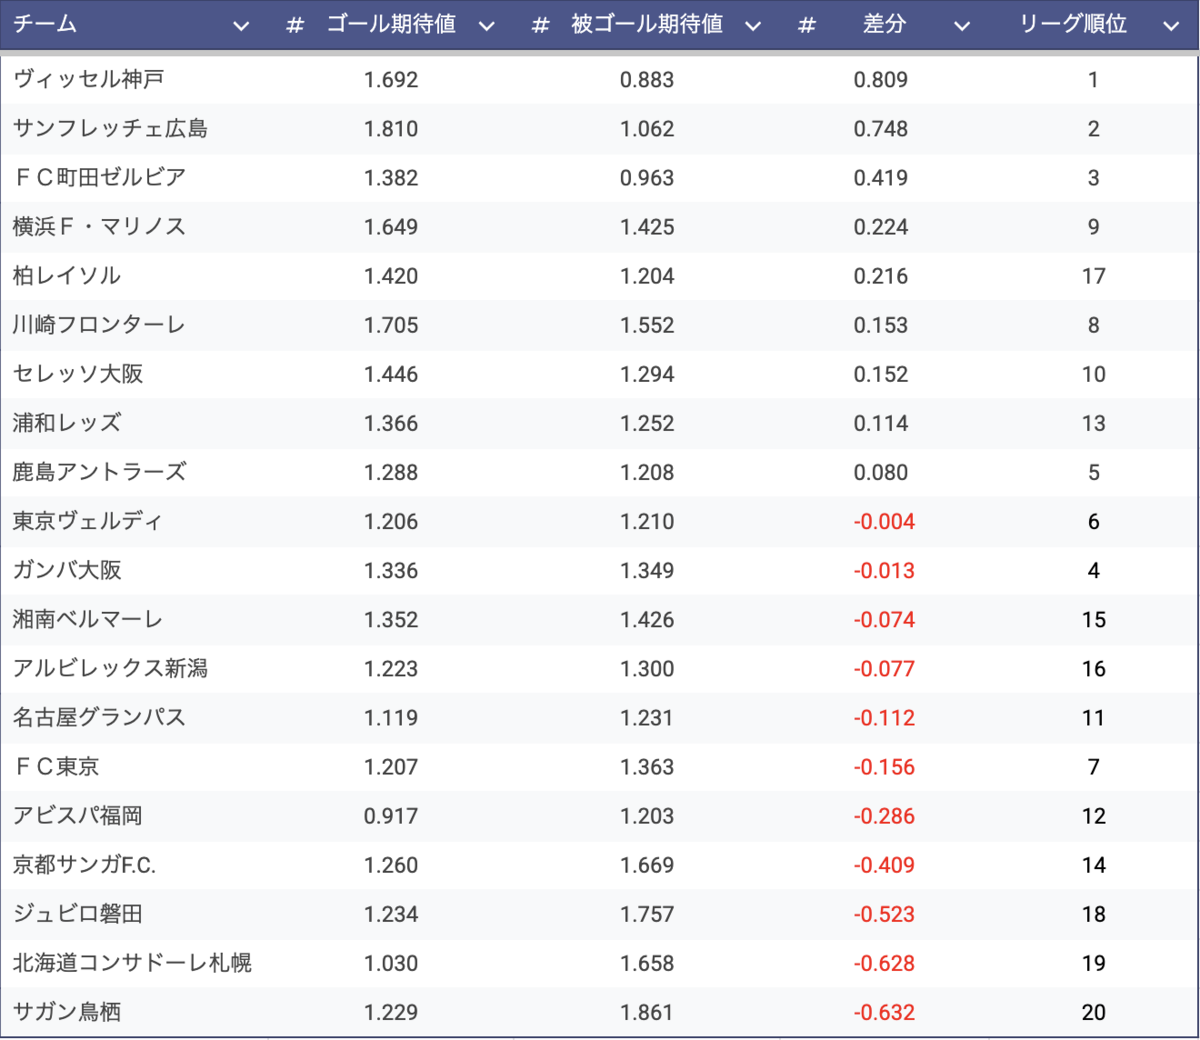Select the サガン鳥栖 team name
The width and height of the screenshot is (1200, 1040).
(x=66, y=1011)
